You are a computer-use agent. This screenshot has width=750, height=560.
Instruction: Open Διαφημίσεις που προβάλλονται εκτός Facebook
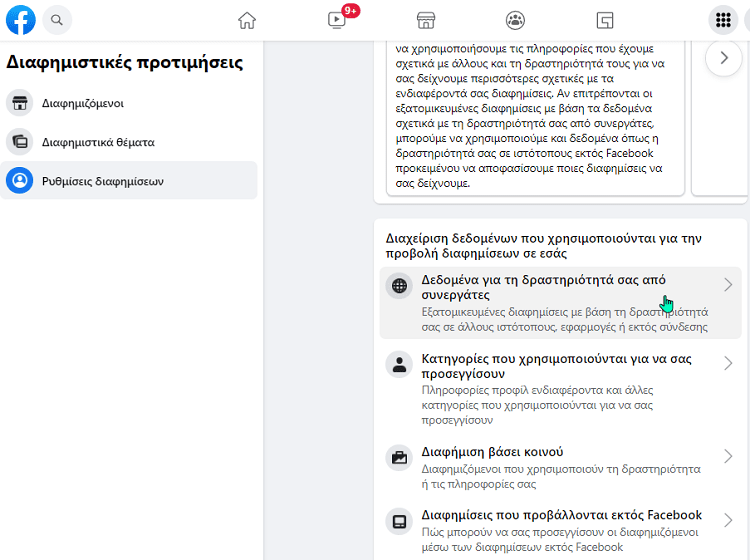561,530
